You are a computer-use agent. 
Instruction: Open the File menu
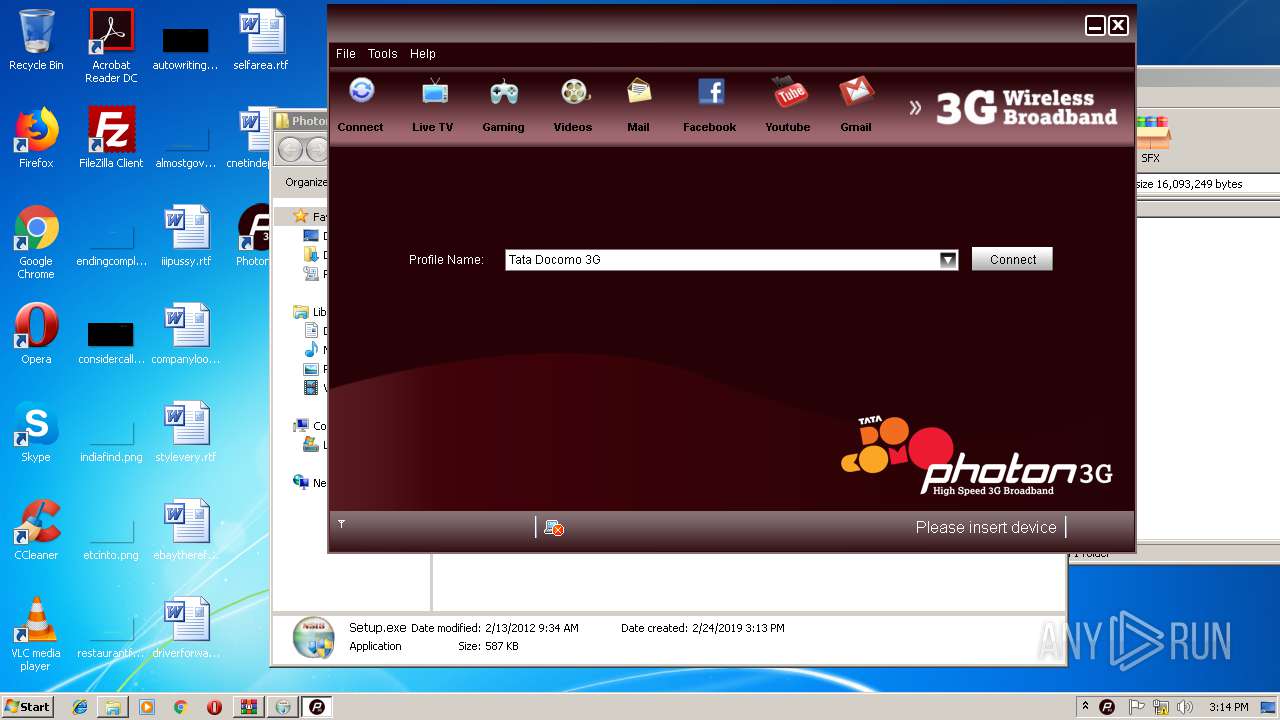click(346, 54)
